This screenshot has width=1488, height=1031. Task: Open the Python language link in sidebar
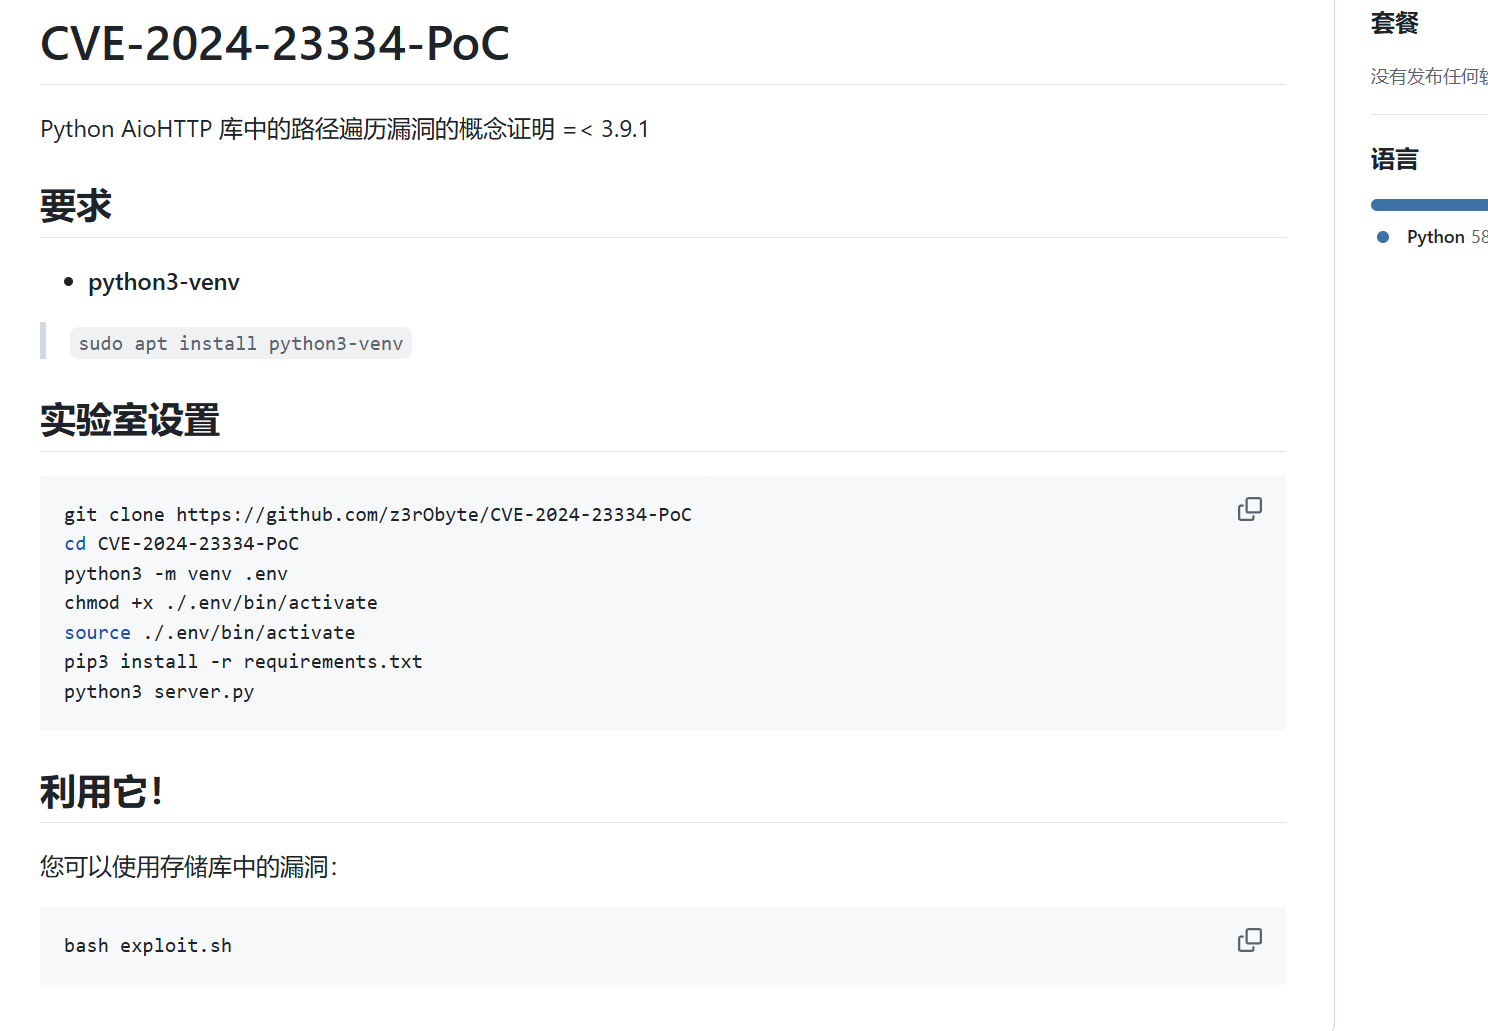1435,237
